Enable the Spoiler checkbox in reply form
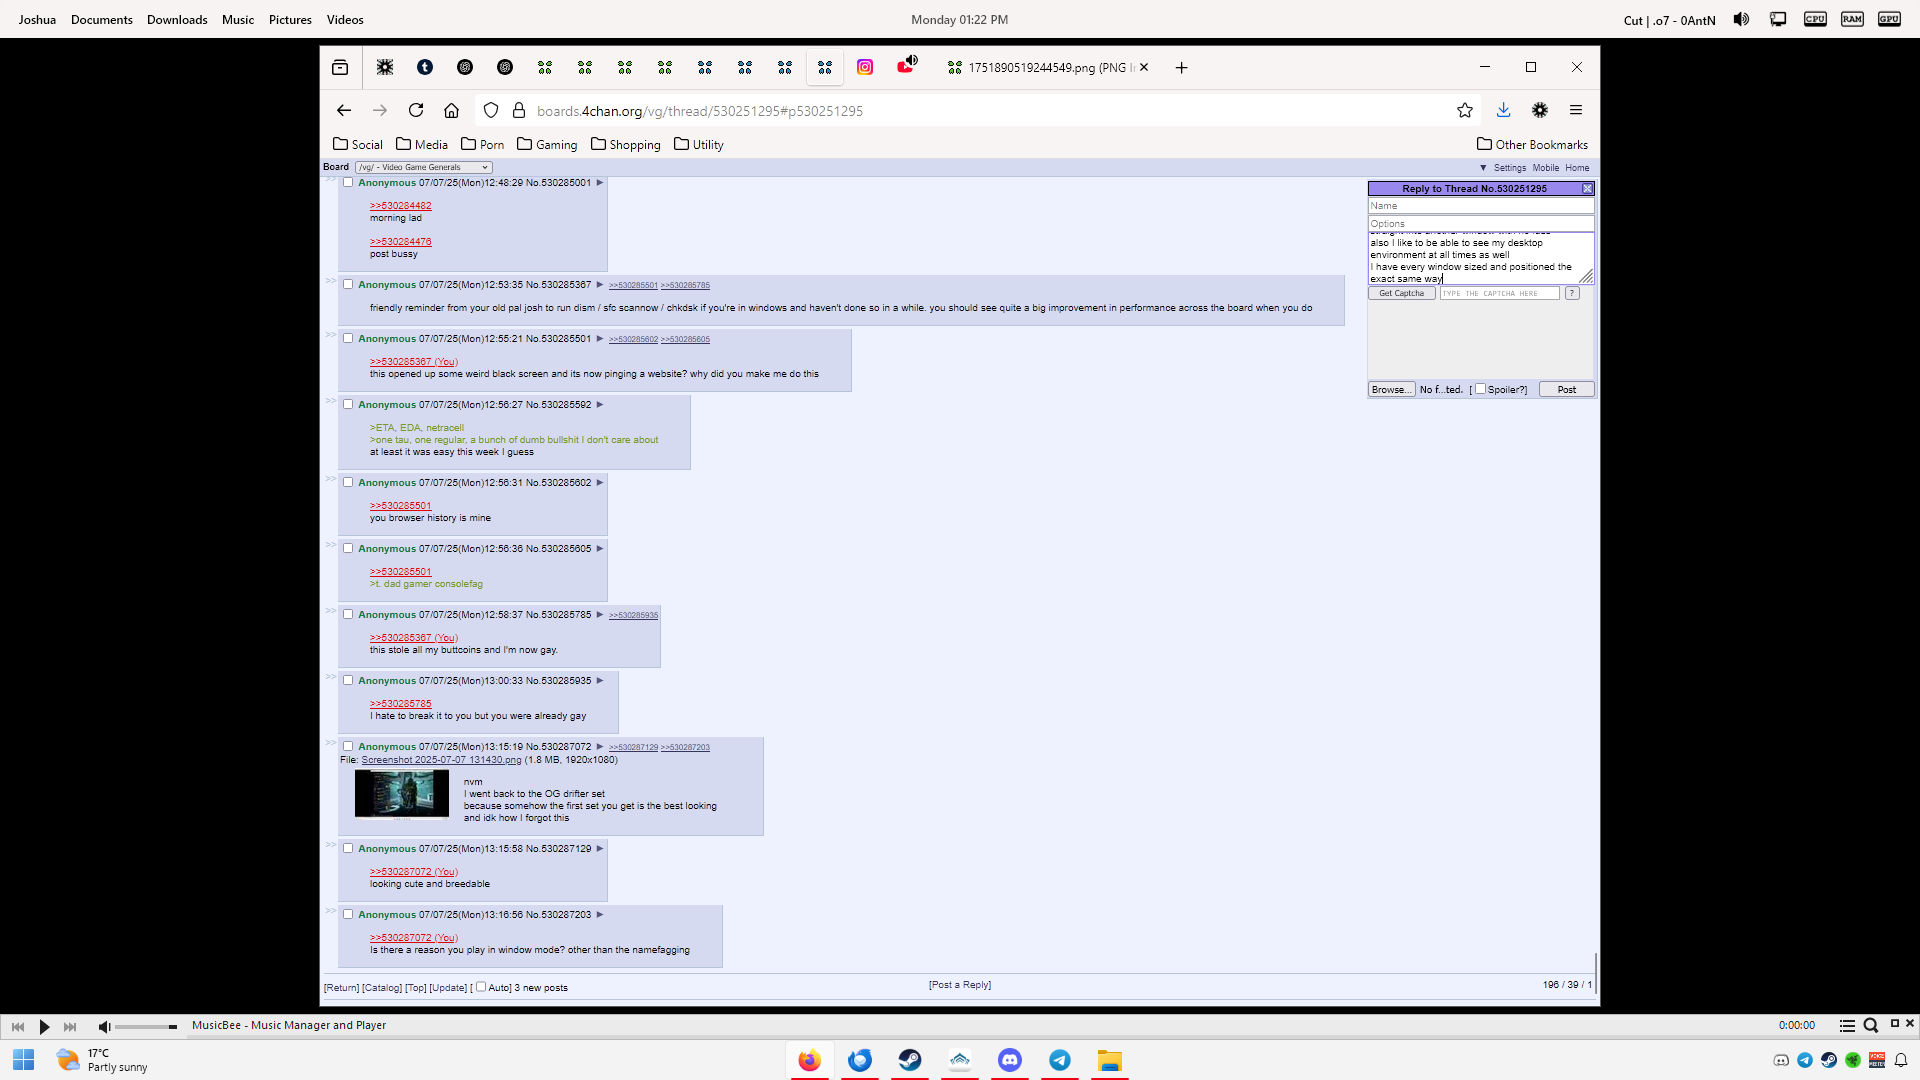Viewport: 1920px width, 1080px height. coord(1481,389)
